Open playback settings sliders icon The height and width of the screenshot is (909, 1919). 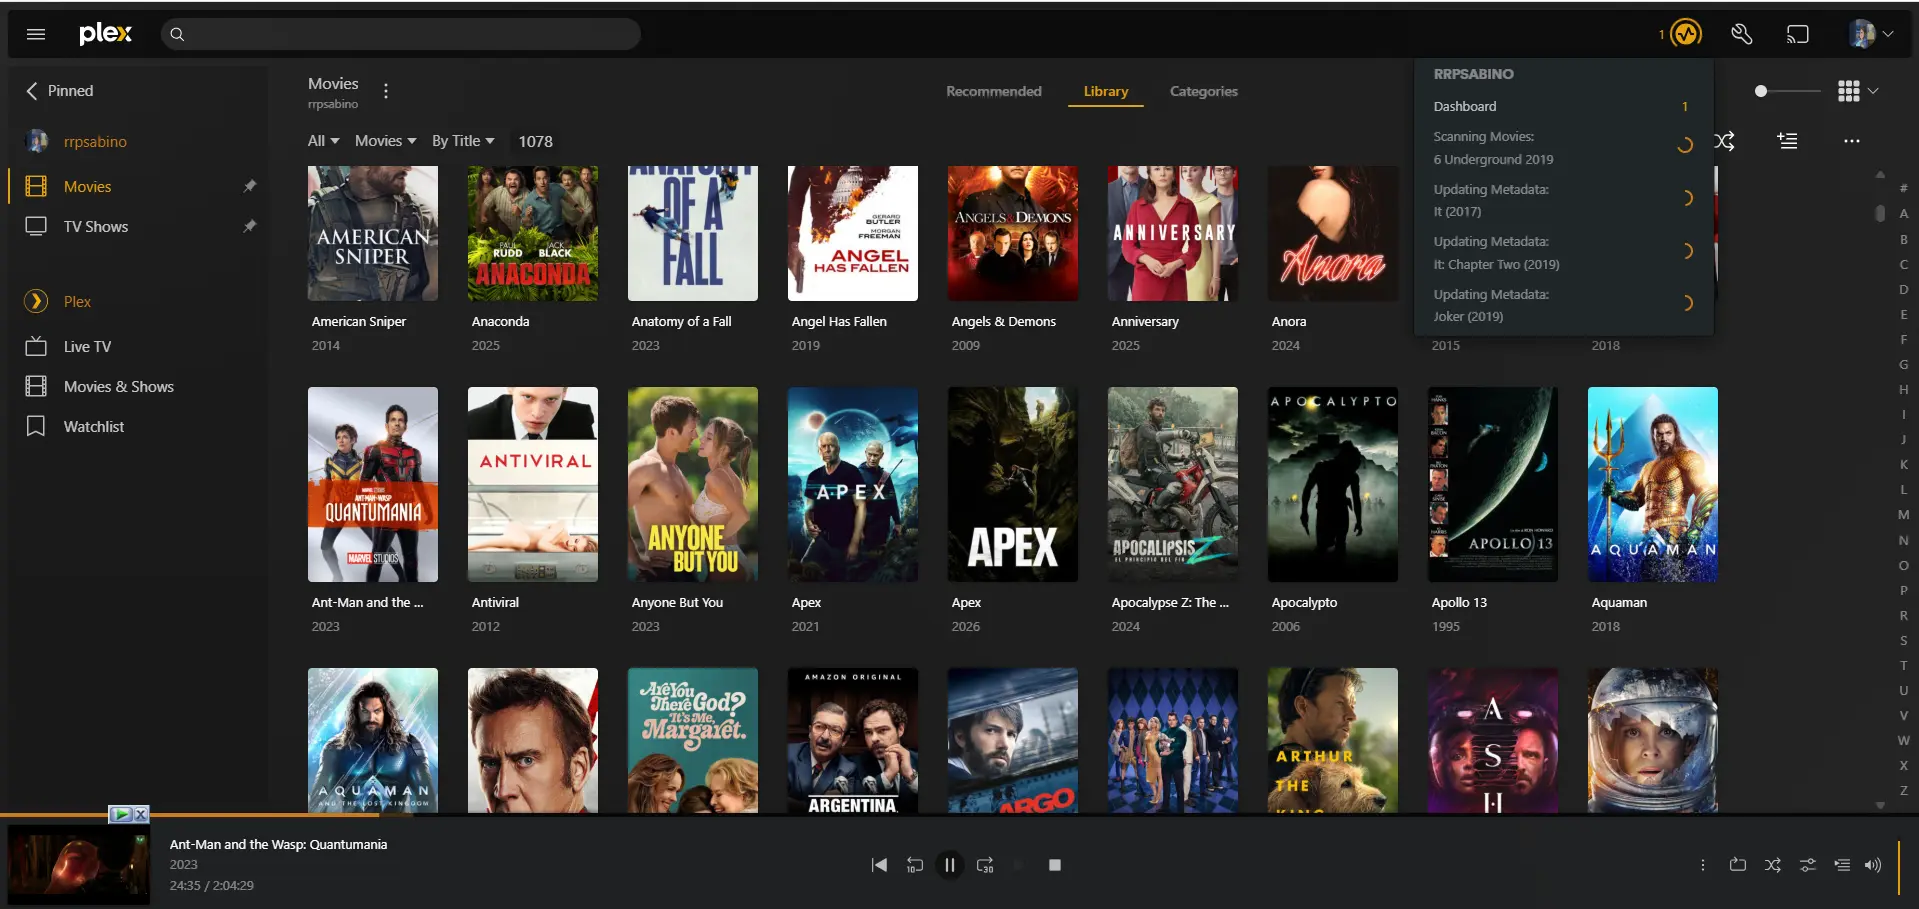pyautogui.click(x=1808, y=865)
